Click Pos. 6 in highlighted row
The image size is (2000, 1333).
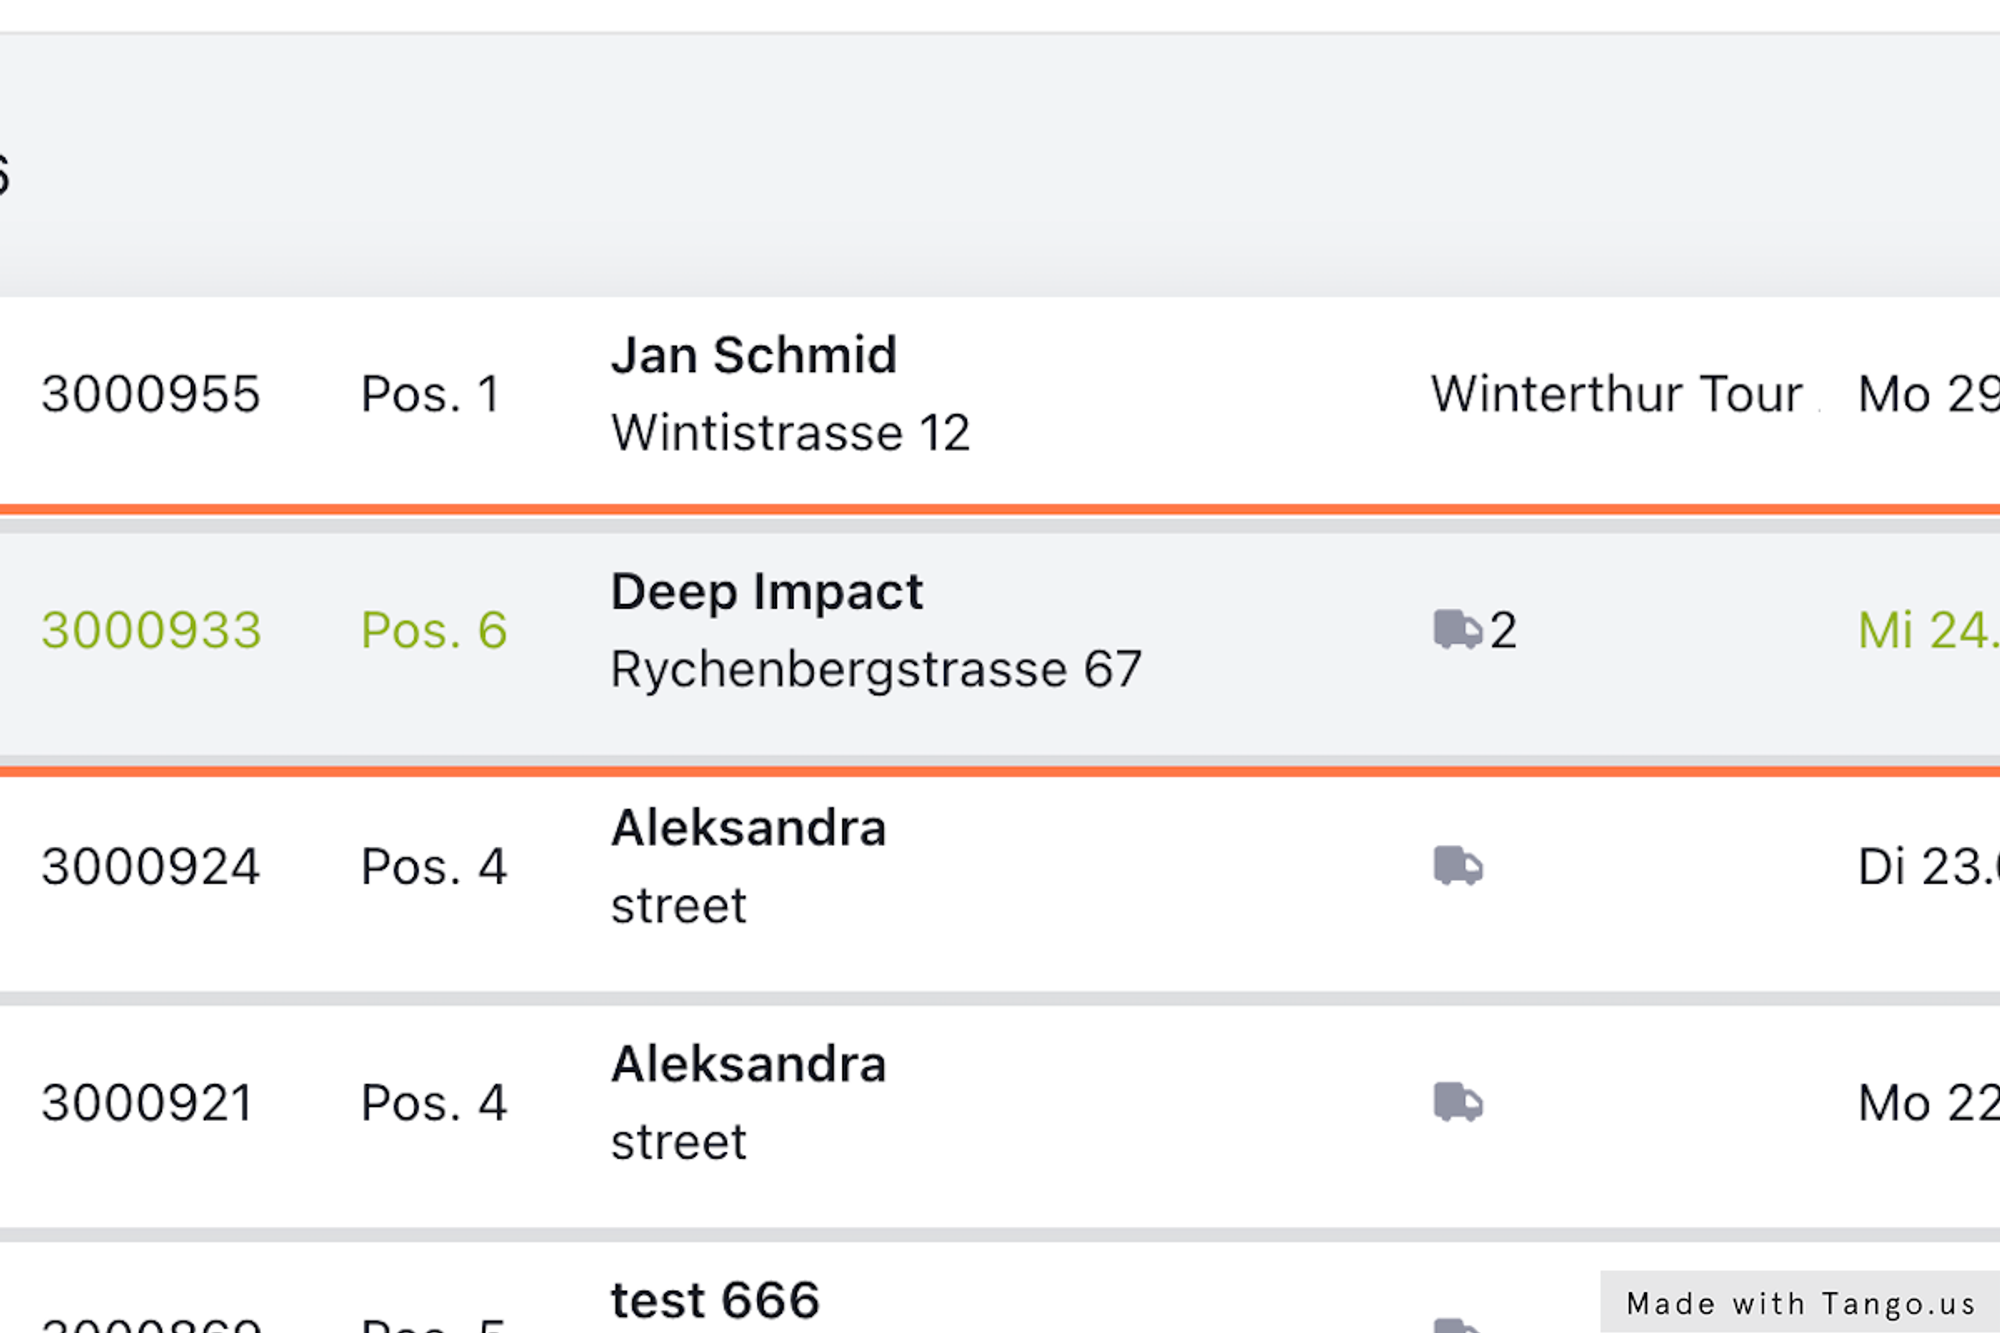[434, 630]
